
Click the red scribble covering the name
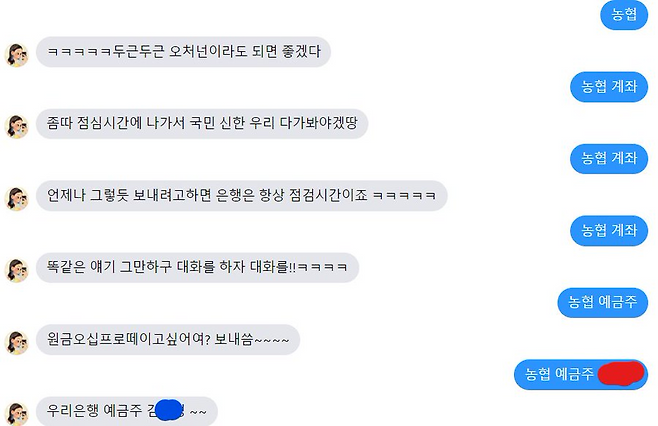pos(621,373)
